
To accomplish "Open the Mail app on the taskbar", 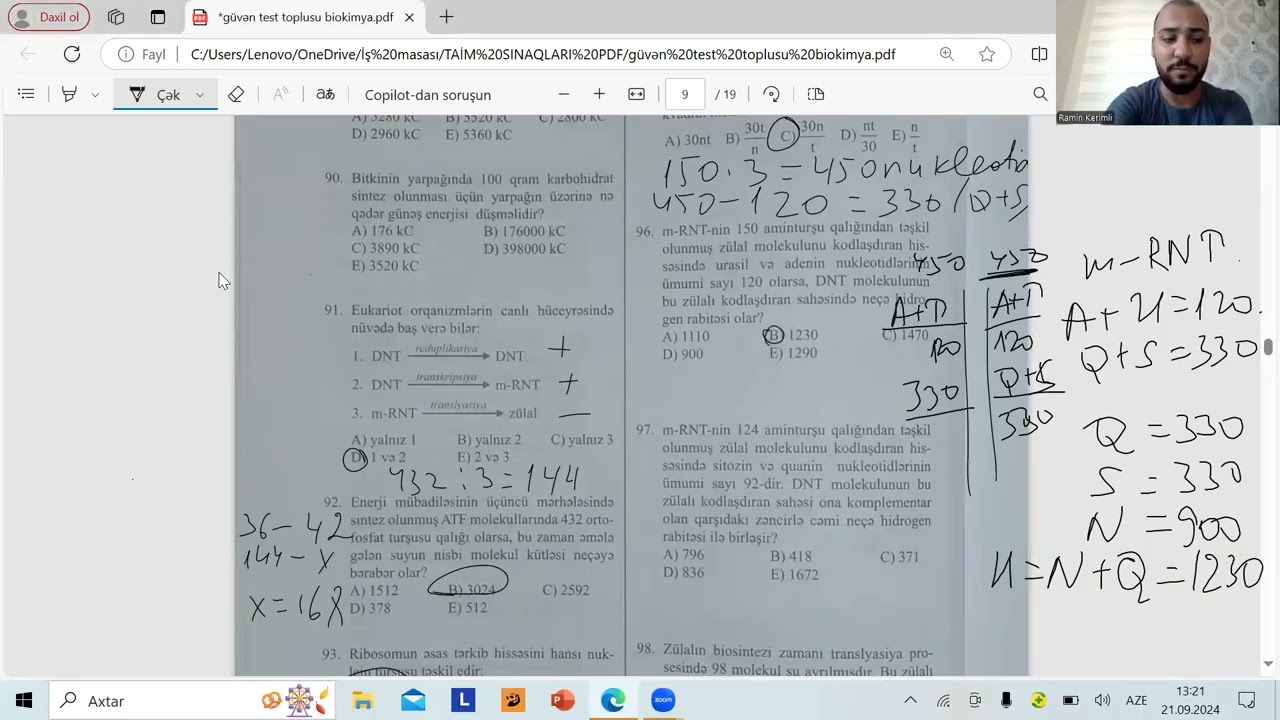I will 413,700.
